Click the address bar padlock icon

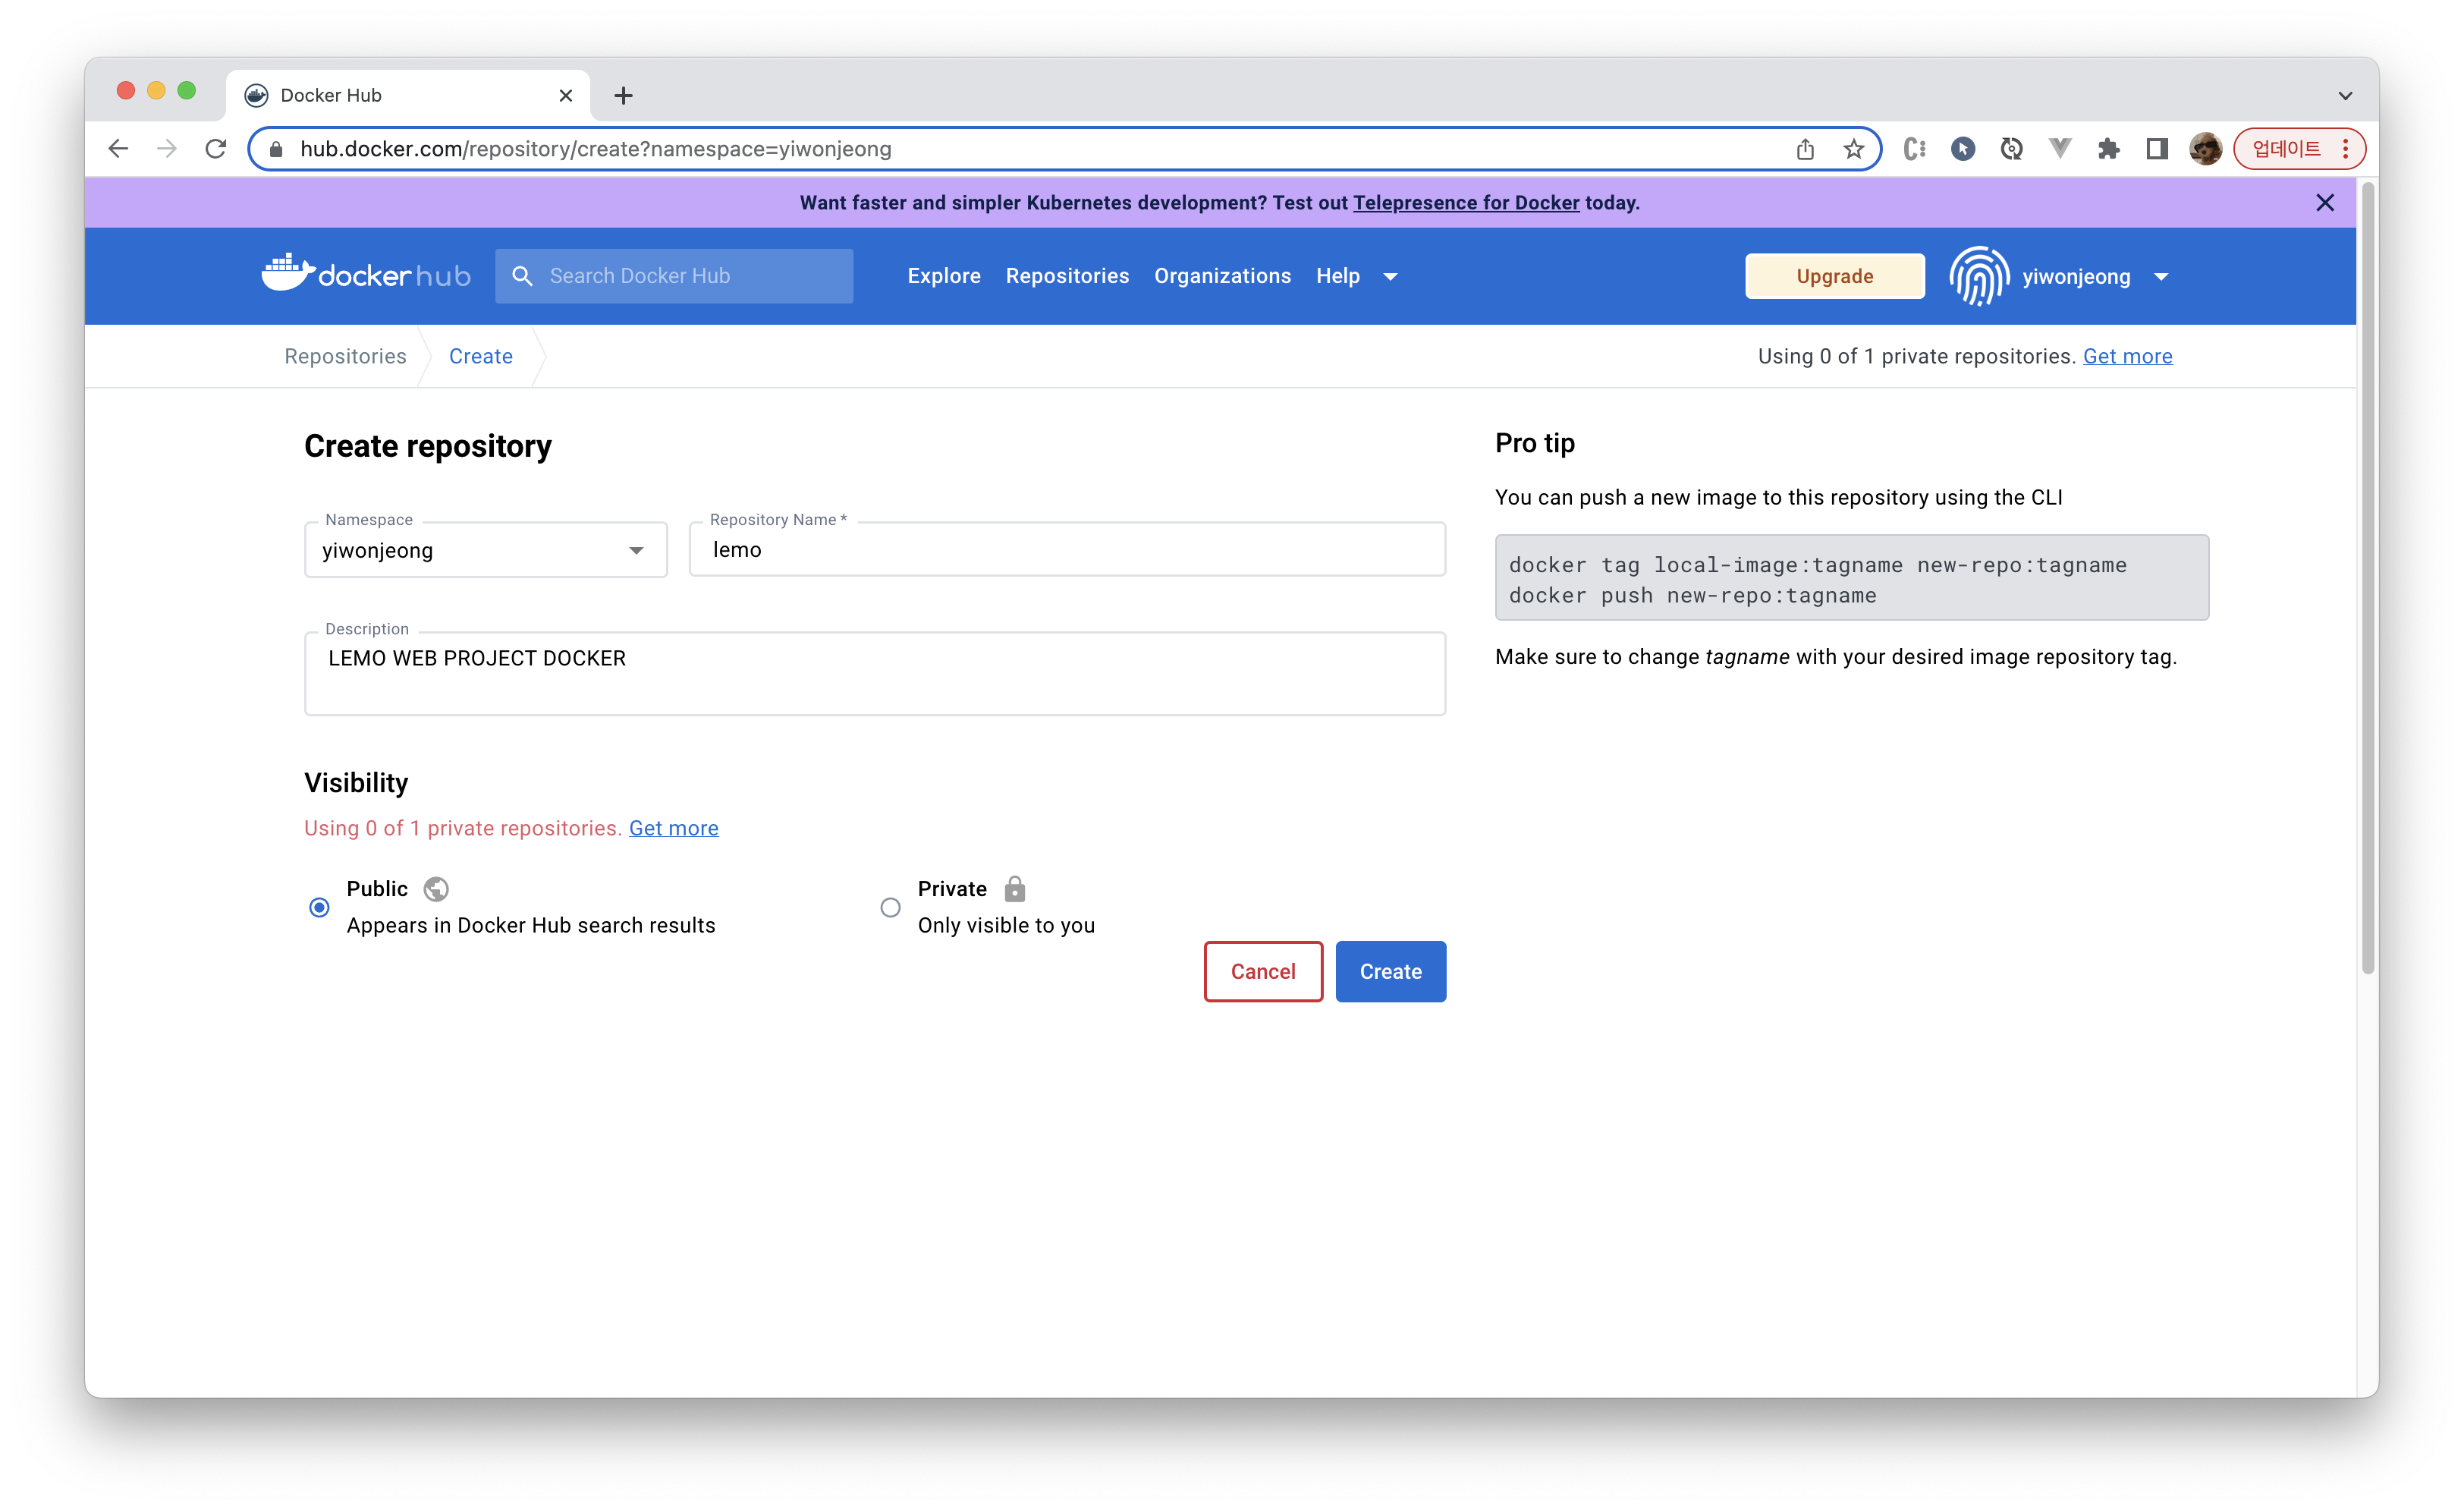tap(277, 149)
